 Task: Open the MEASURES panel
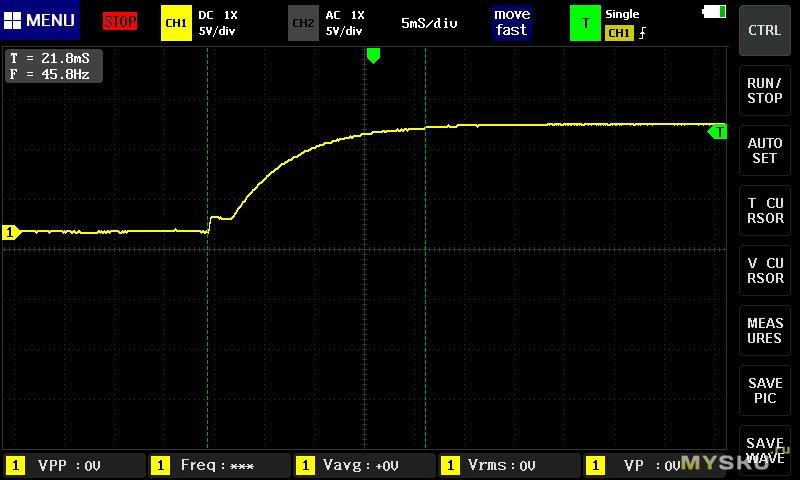coord(765,331)
